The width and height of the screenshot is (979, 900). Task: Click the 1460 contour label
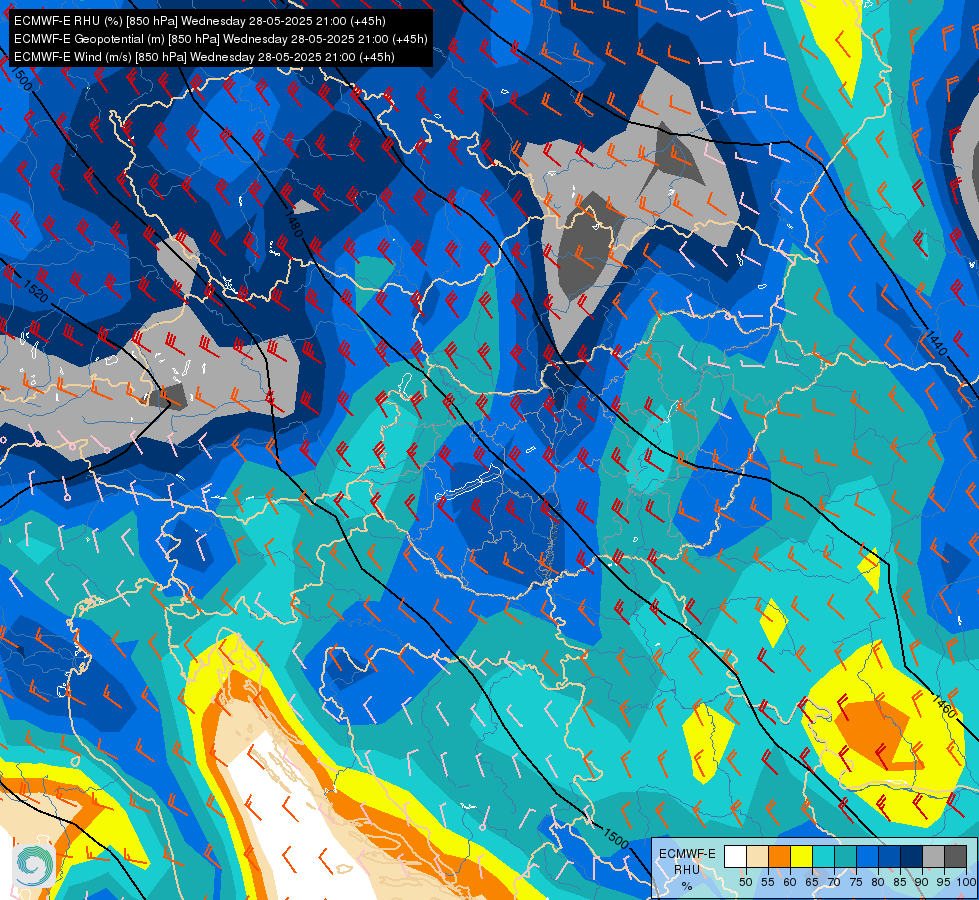tap(943, 705)
